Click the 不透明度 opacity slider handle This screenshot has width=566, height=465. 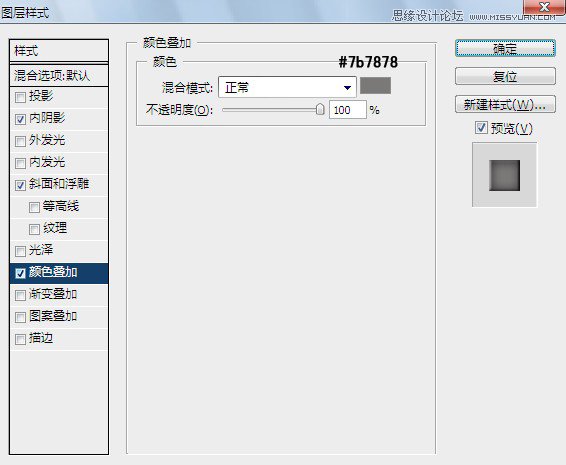(x=320, y=109)
